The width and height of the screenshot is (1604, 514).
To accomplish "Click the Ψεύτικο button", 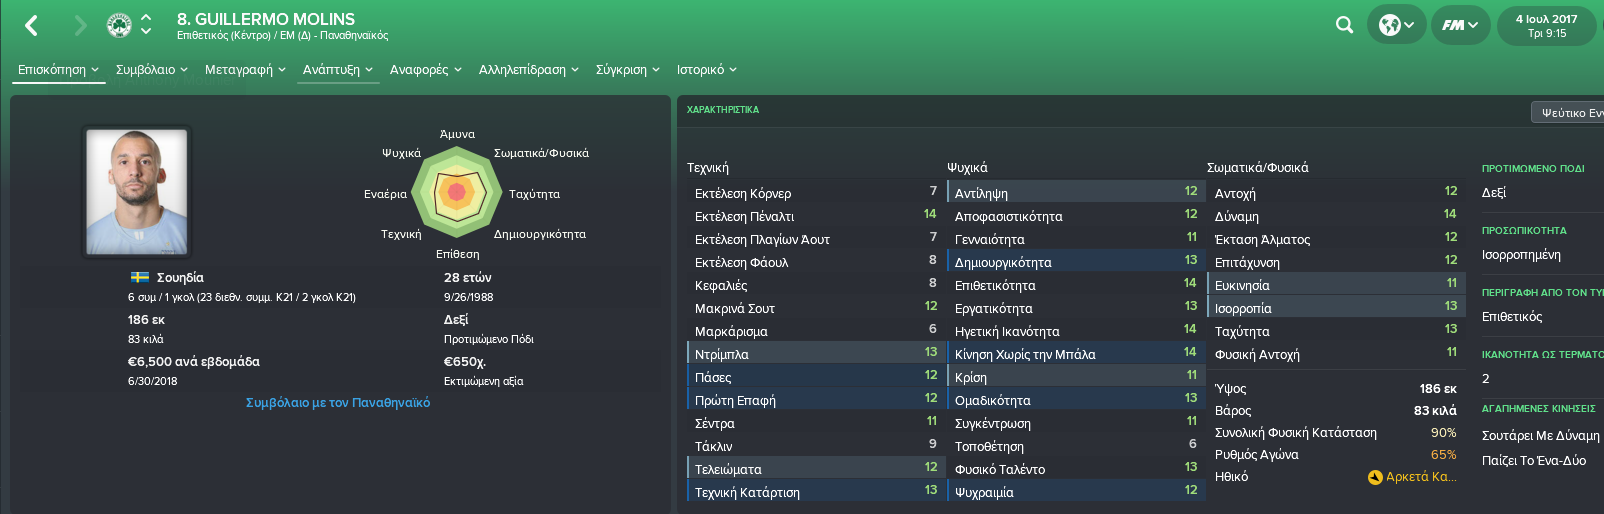I will [x=1567, y=113].
